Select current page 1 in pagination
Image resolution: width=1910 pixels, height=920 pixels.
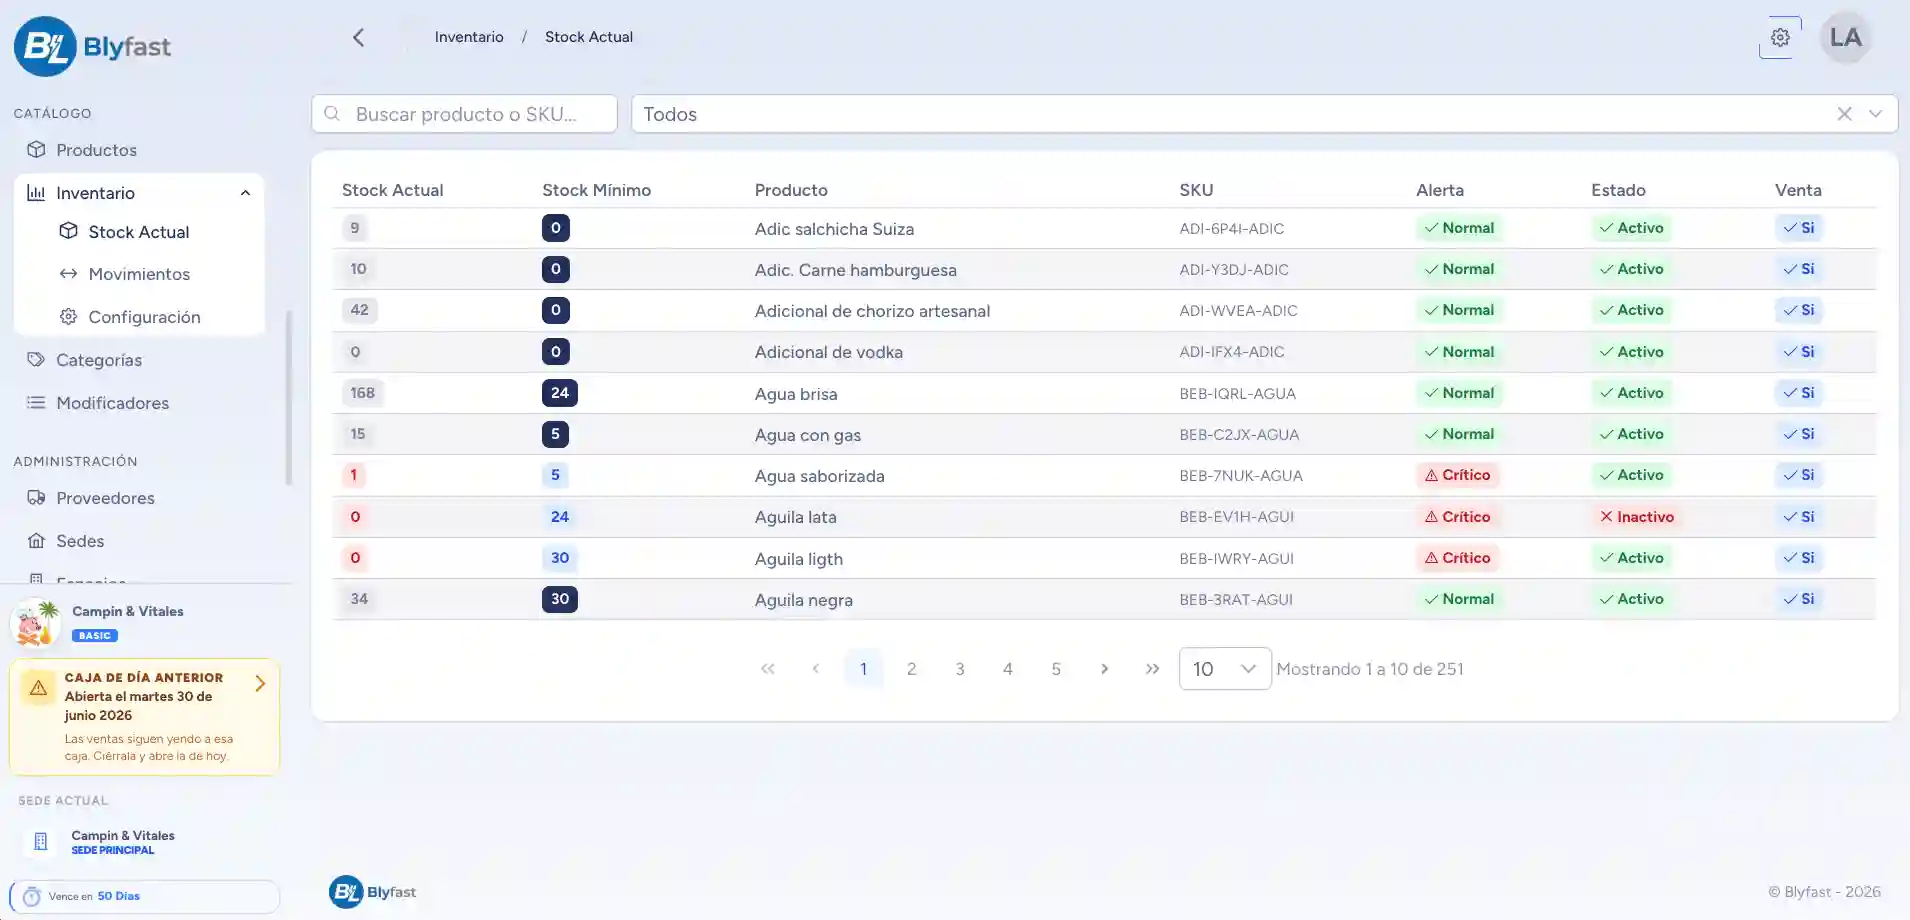[863, 669]
